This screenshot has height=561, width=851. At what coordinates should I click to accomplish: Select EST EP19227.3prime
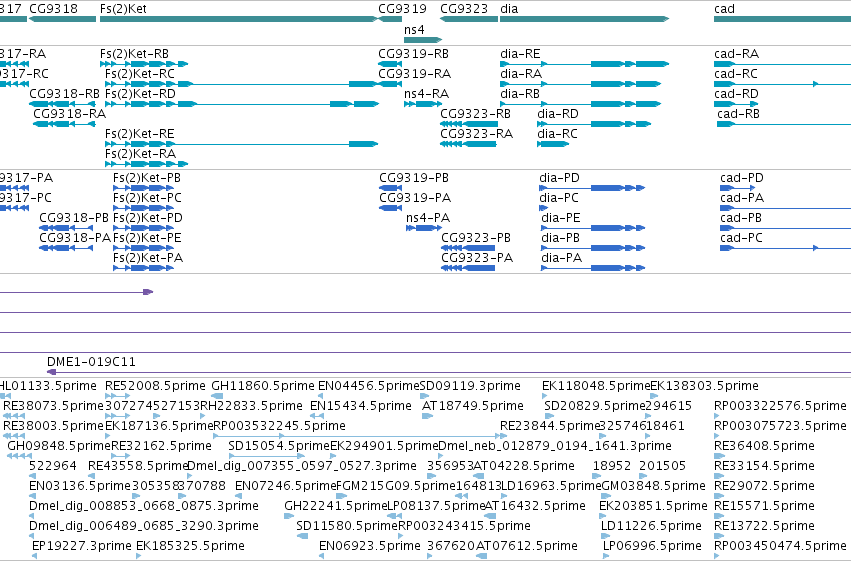pos(81,546)
